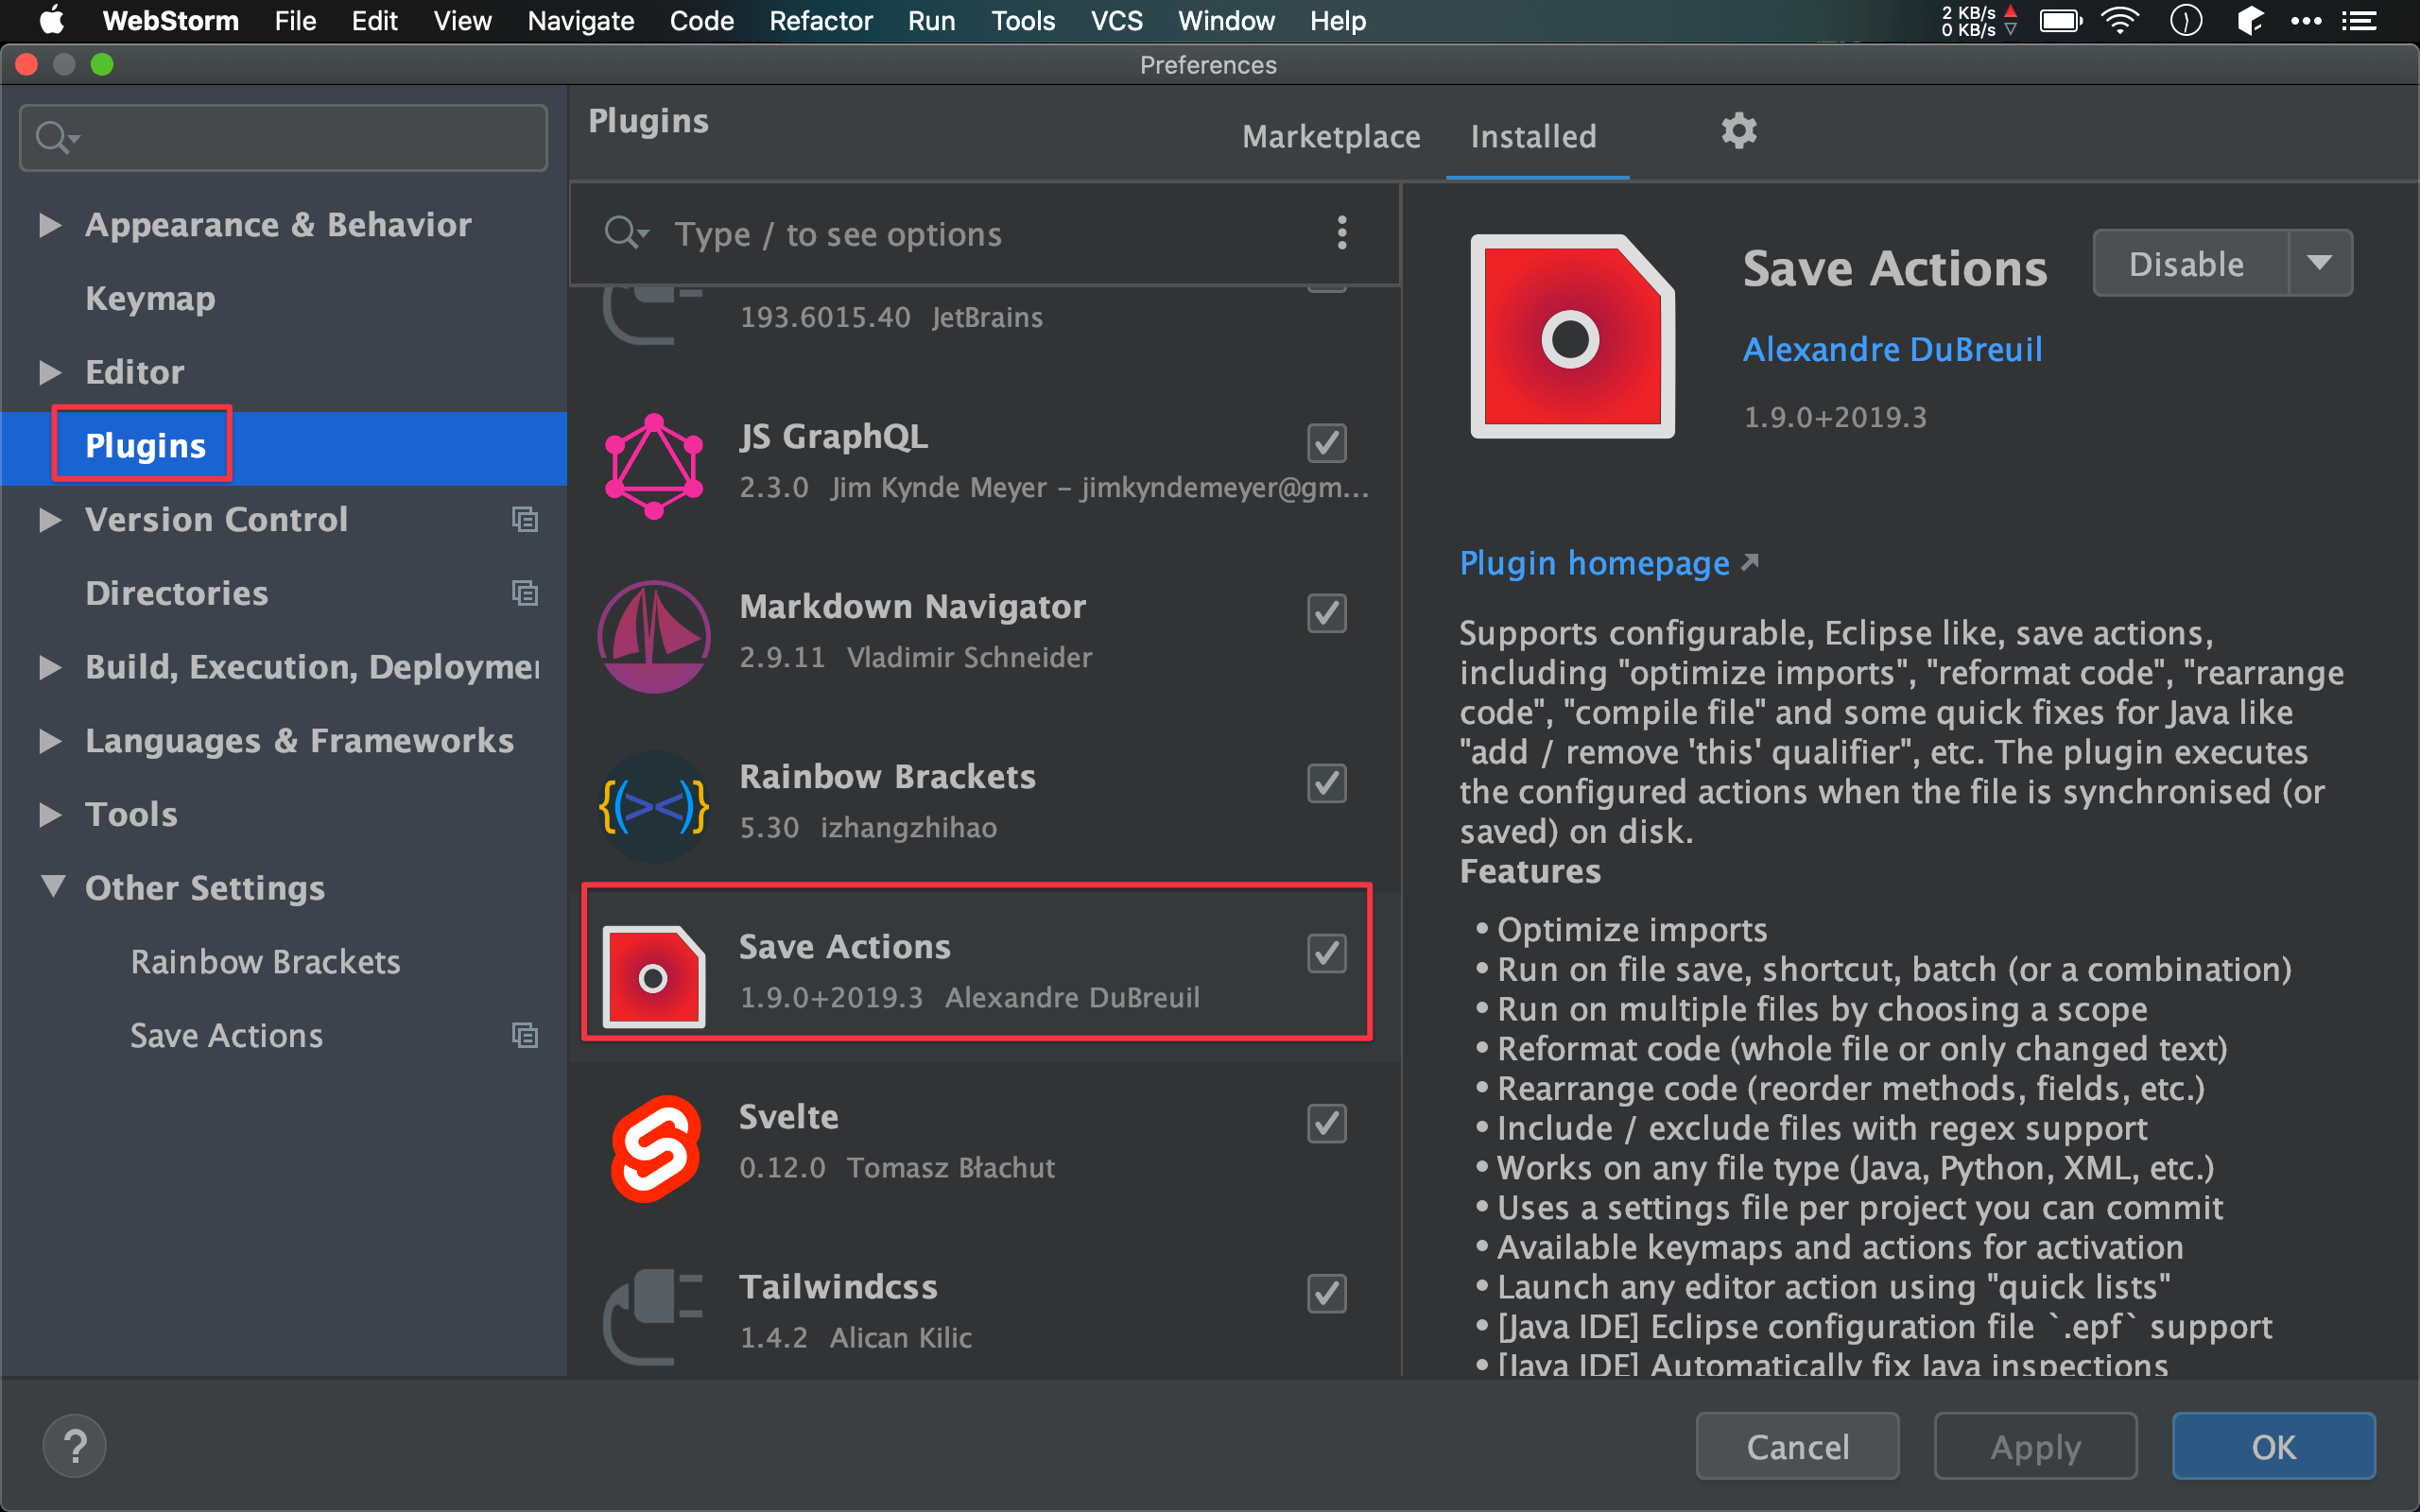Screen dimensions: 2420x1512
Task: Open the Plugin homepage link
Action: click(1594, 563)
